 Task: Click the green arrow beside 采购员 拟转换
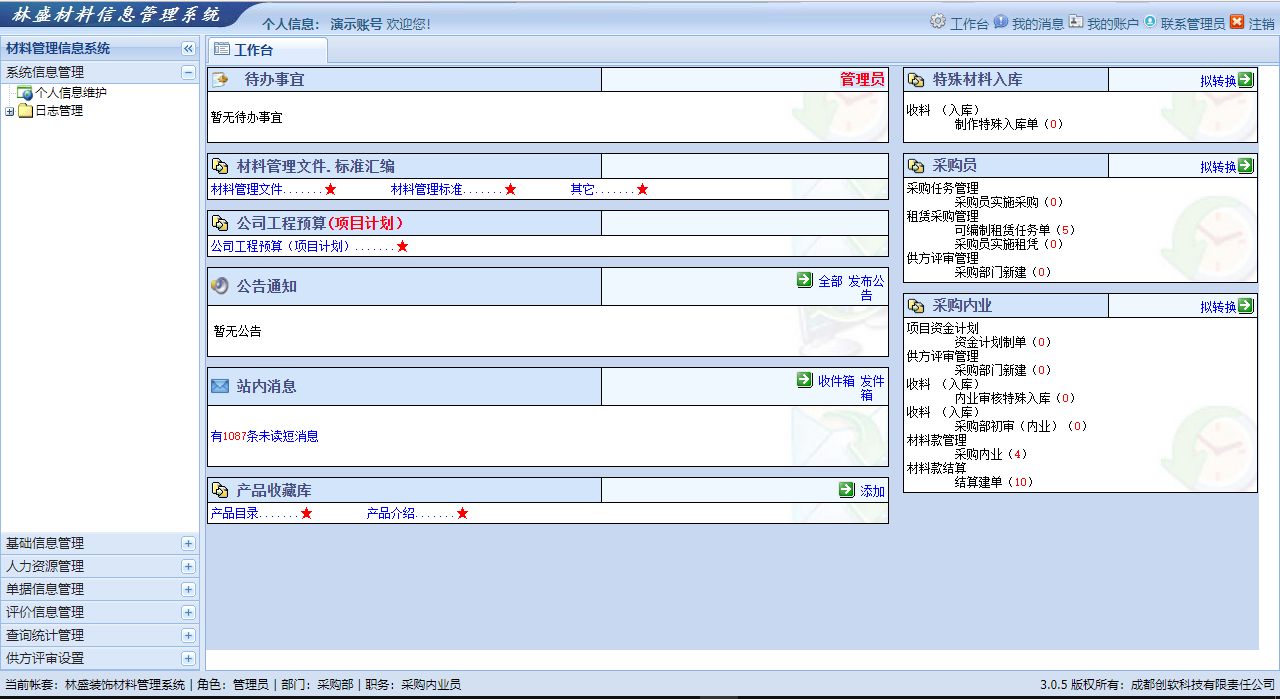(1245, 166)
